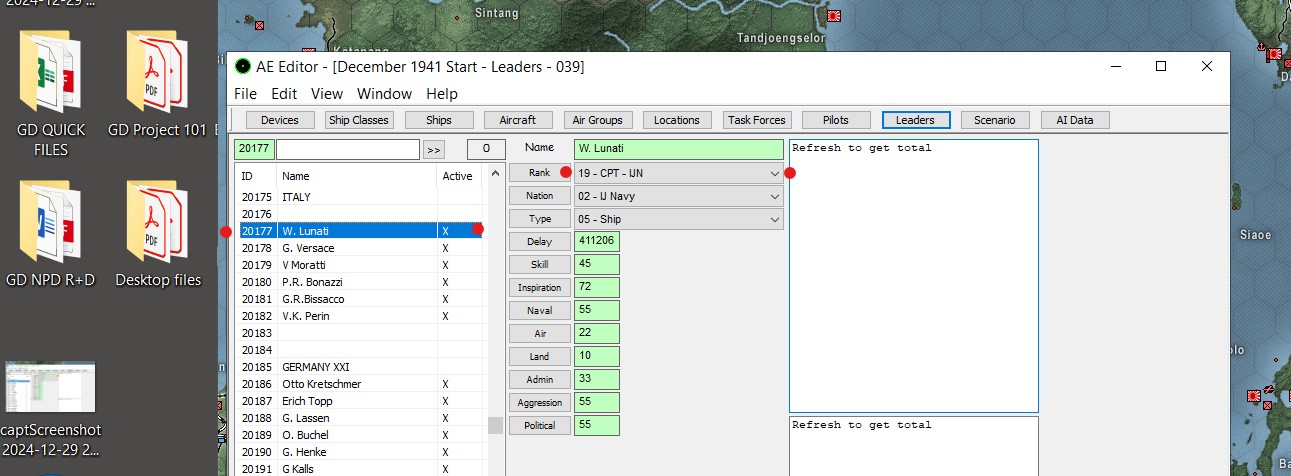Switch to the AI Data tab
Viewport: 1291px width, 476px height.
pos(1075,120)
